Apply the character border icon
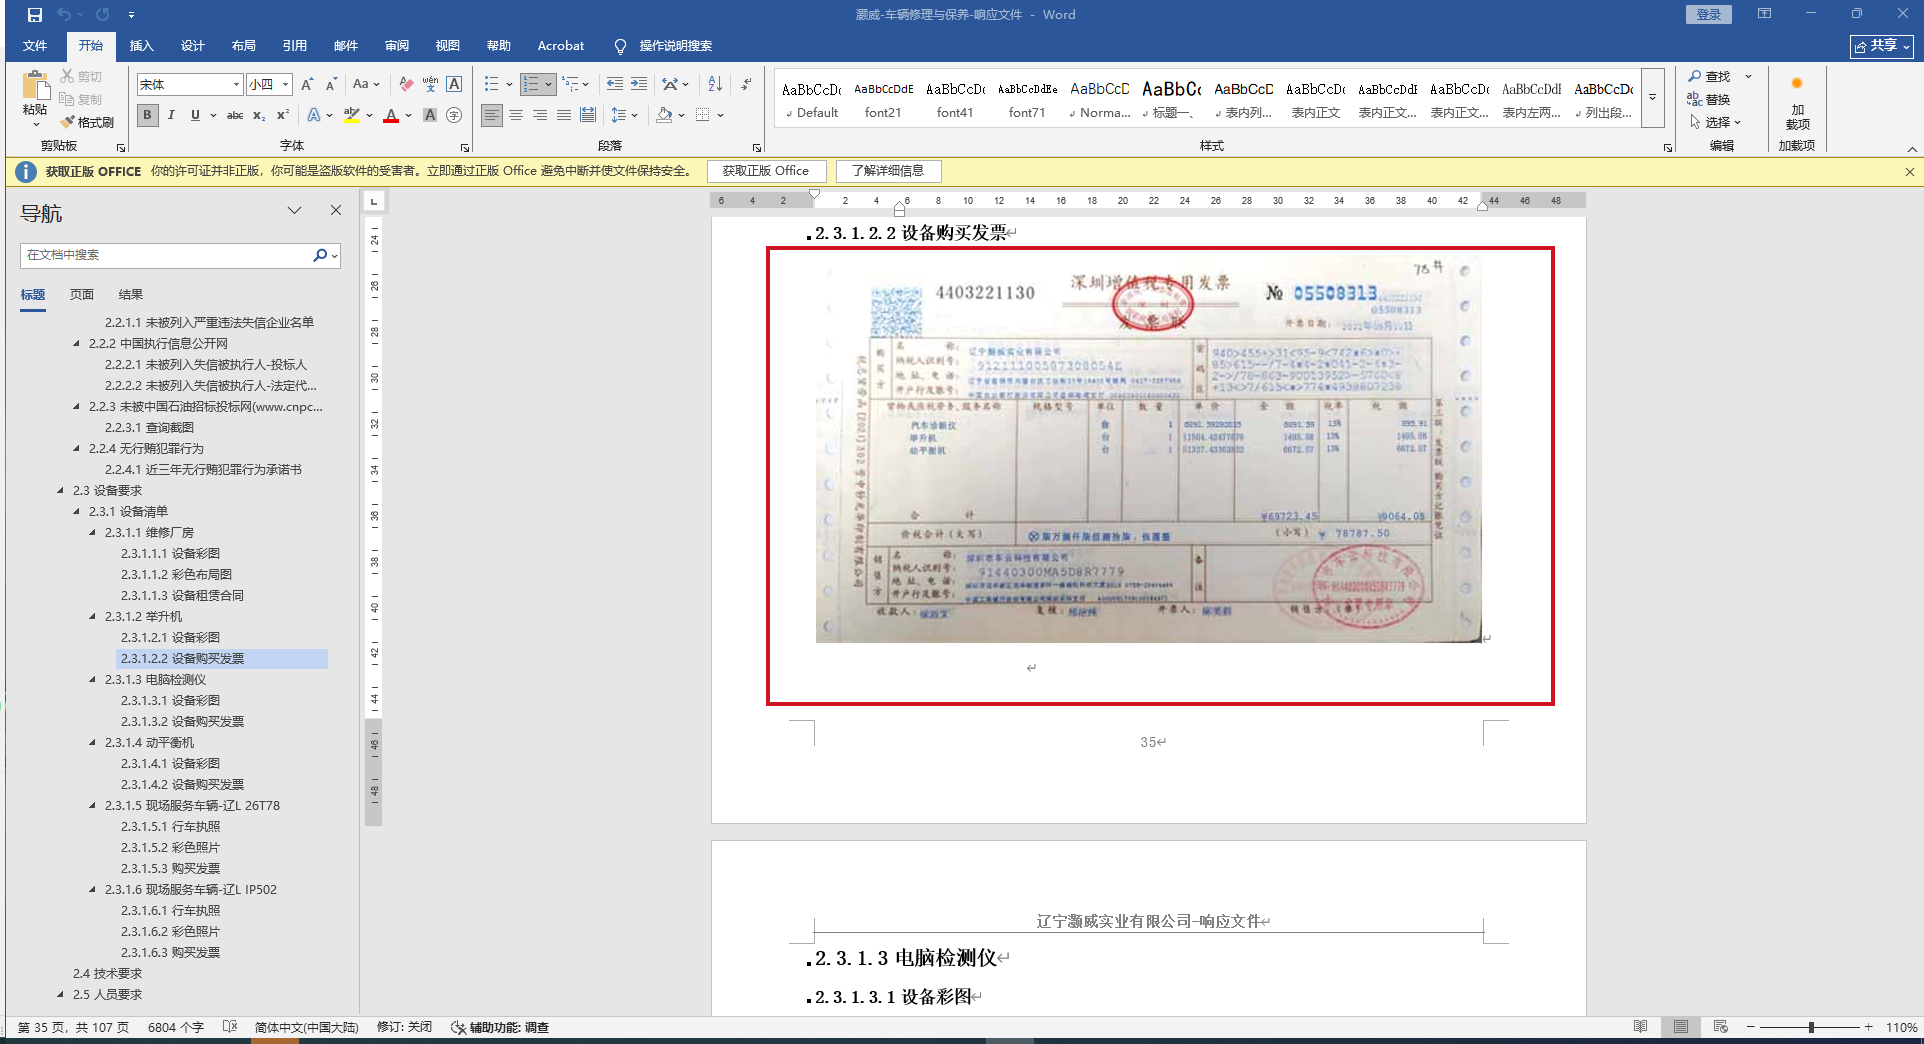 [454, 85]
